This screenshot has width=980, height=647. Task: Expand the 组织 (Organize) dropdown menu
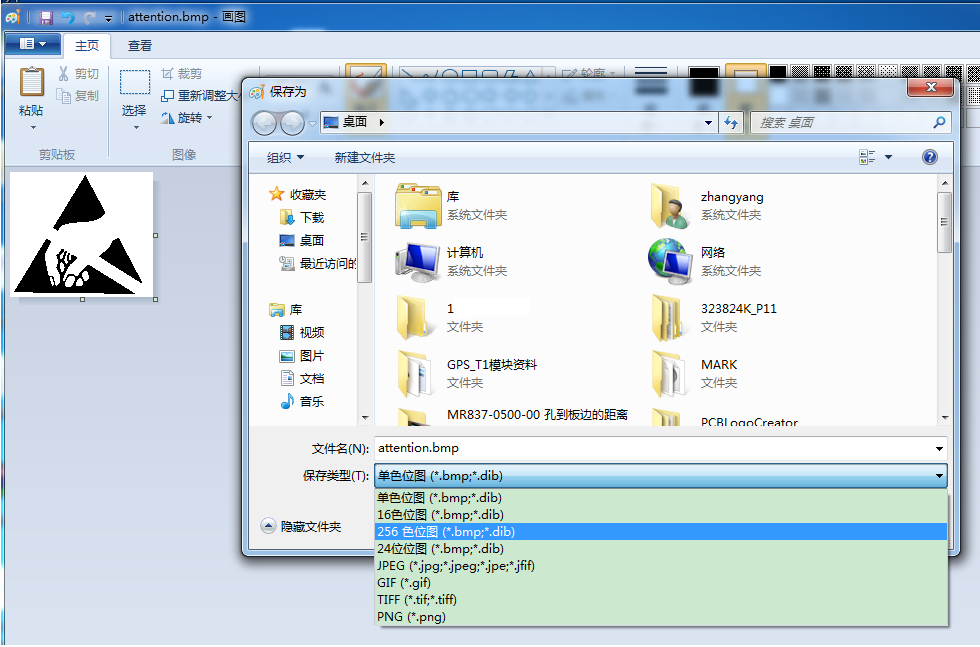pos(285,158)
